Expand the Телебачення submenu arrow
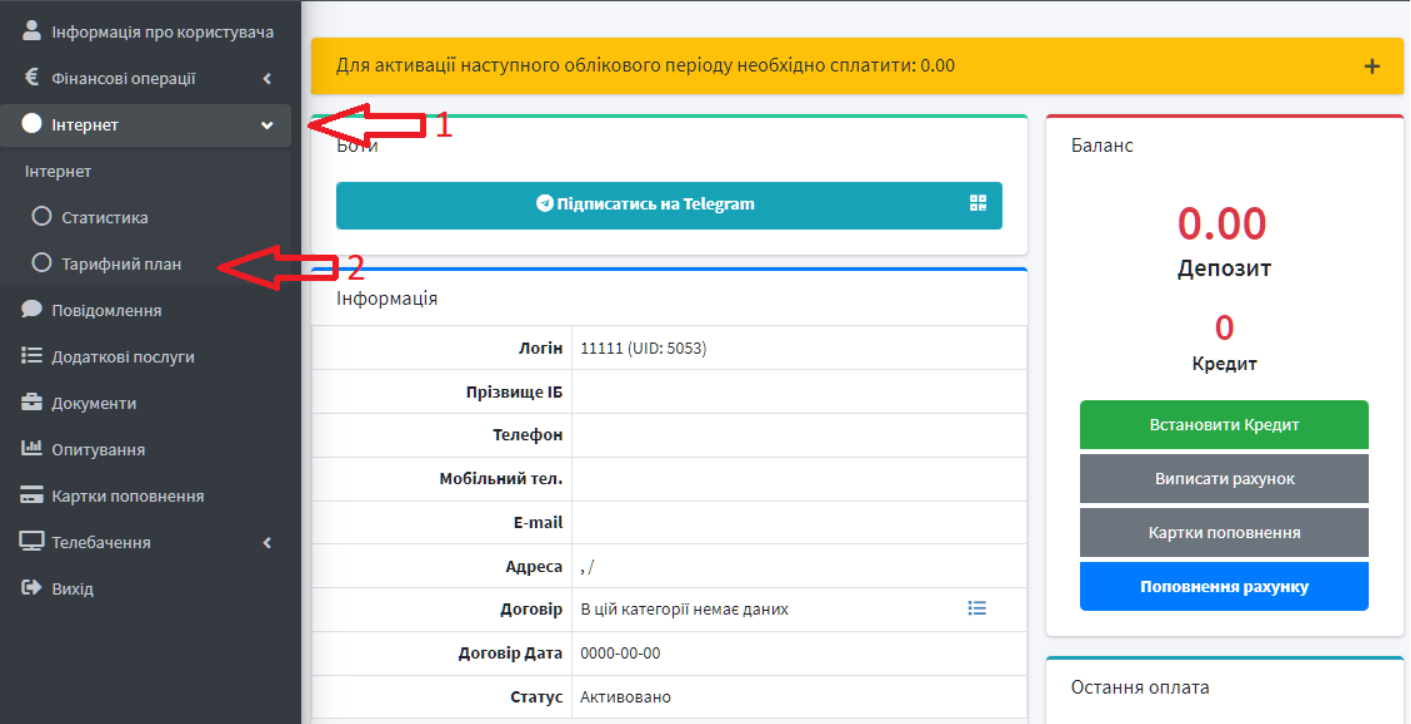 pos(267,542)
